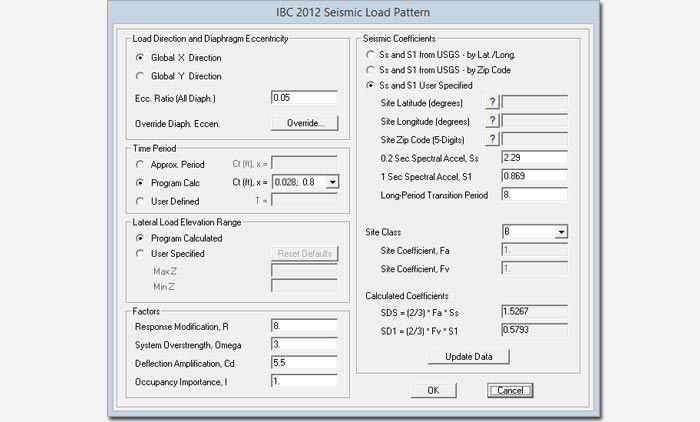700x422 pixels.
Task: Open the Site Class dropdown arrow
Action: click(562, 232)
